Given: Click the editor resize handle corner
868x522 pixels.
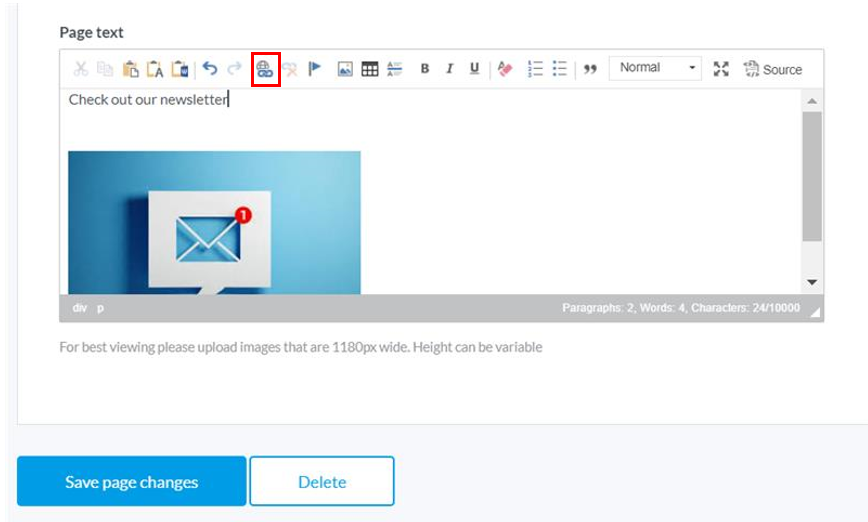Looking at the screenshot, I should (x=815, y=313).
